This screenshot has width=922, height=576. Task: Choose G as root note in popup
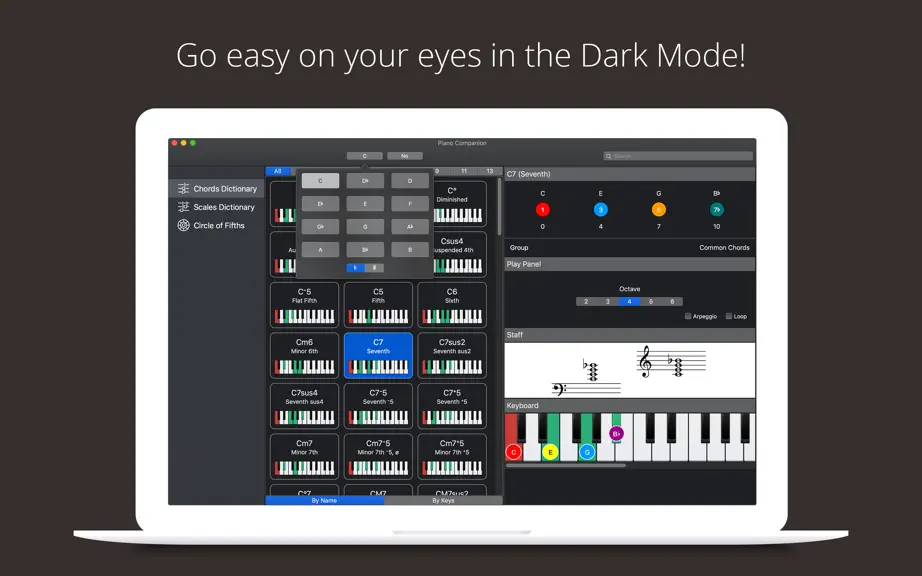coord(365,227)
